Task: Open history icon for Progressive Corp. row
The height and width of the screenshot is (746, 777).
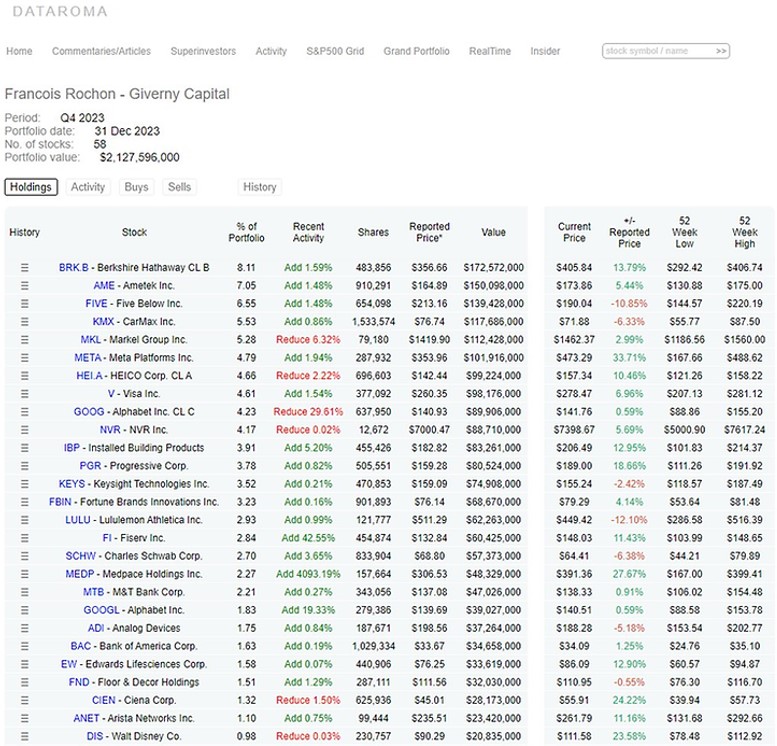Action: tap(24, 466)
